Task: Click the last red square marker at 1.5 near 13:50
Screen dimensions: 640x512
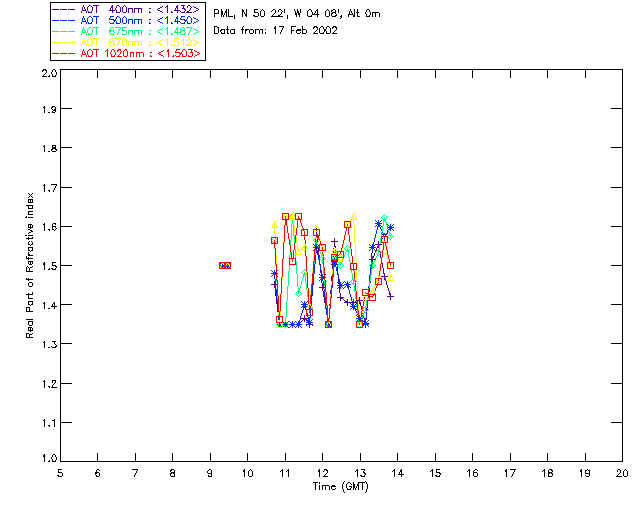Action: (x=391, y=265)
